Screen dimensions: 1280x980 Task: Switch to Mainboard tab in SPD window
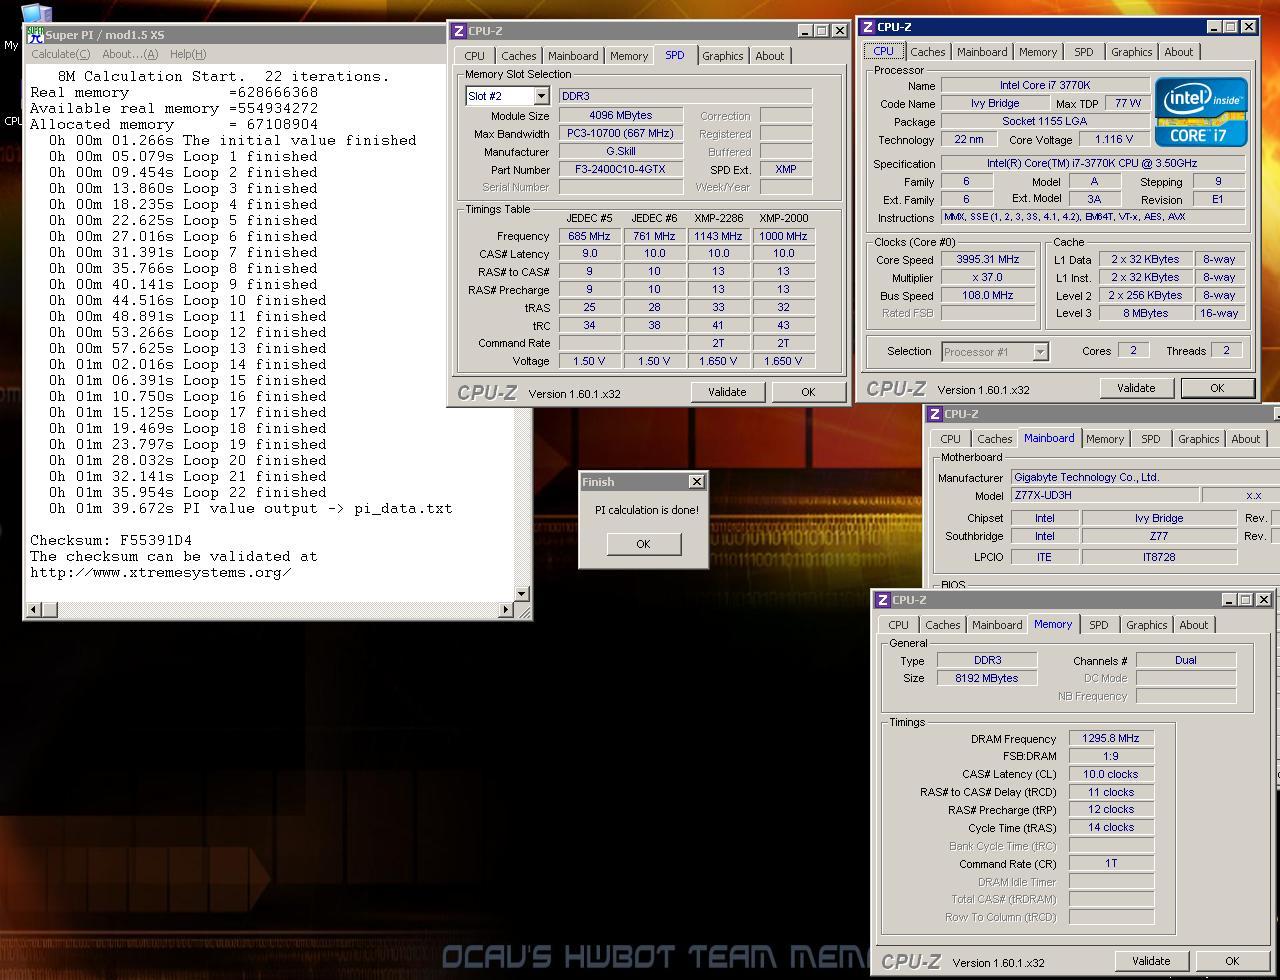pos(573,56)
